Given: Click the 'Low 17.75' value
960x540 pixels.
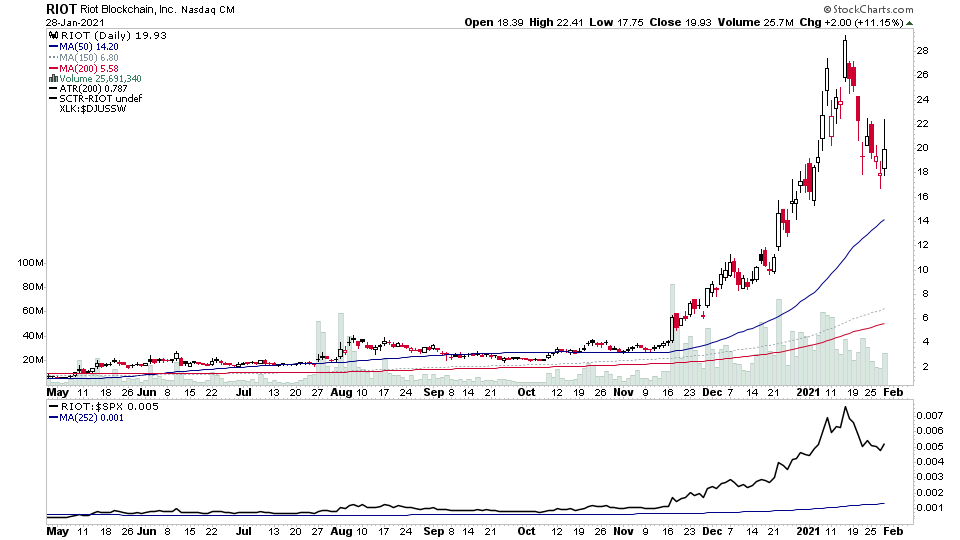Looking at the screenshot, I should coord(616,22).
